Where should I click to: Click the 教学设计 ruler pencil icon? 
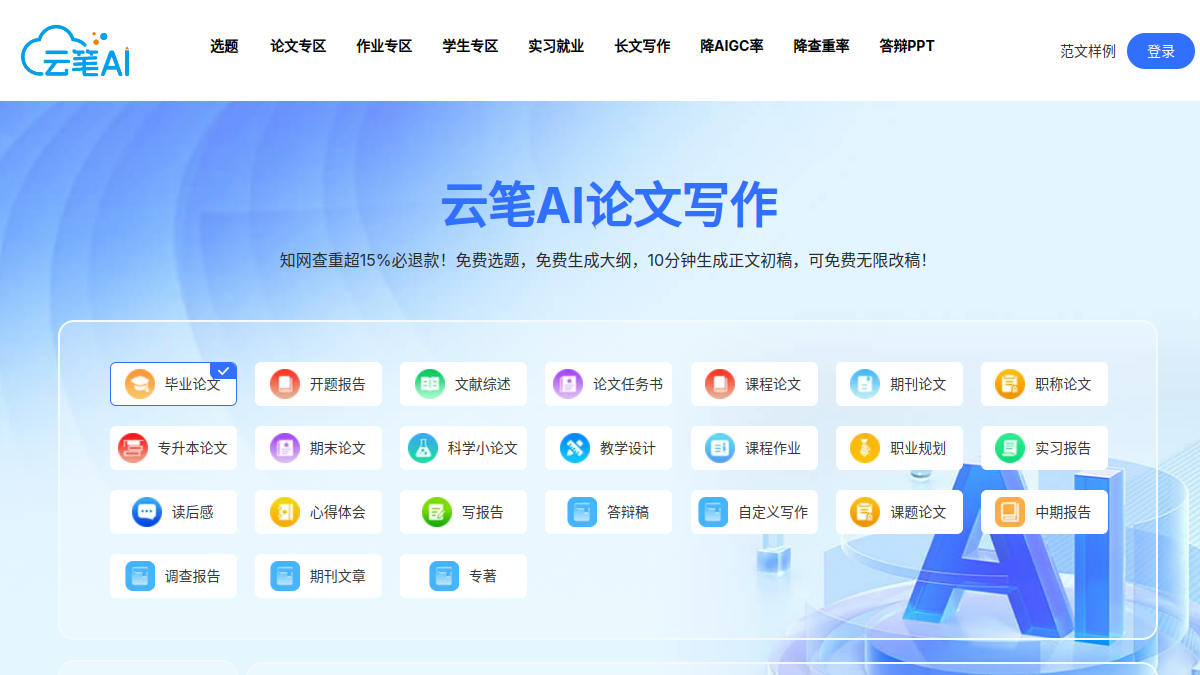click(x=575, y=448)
